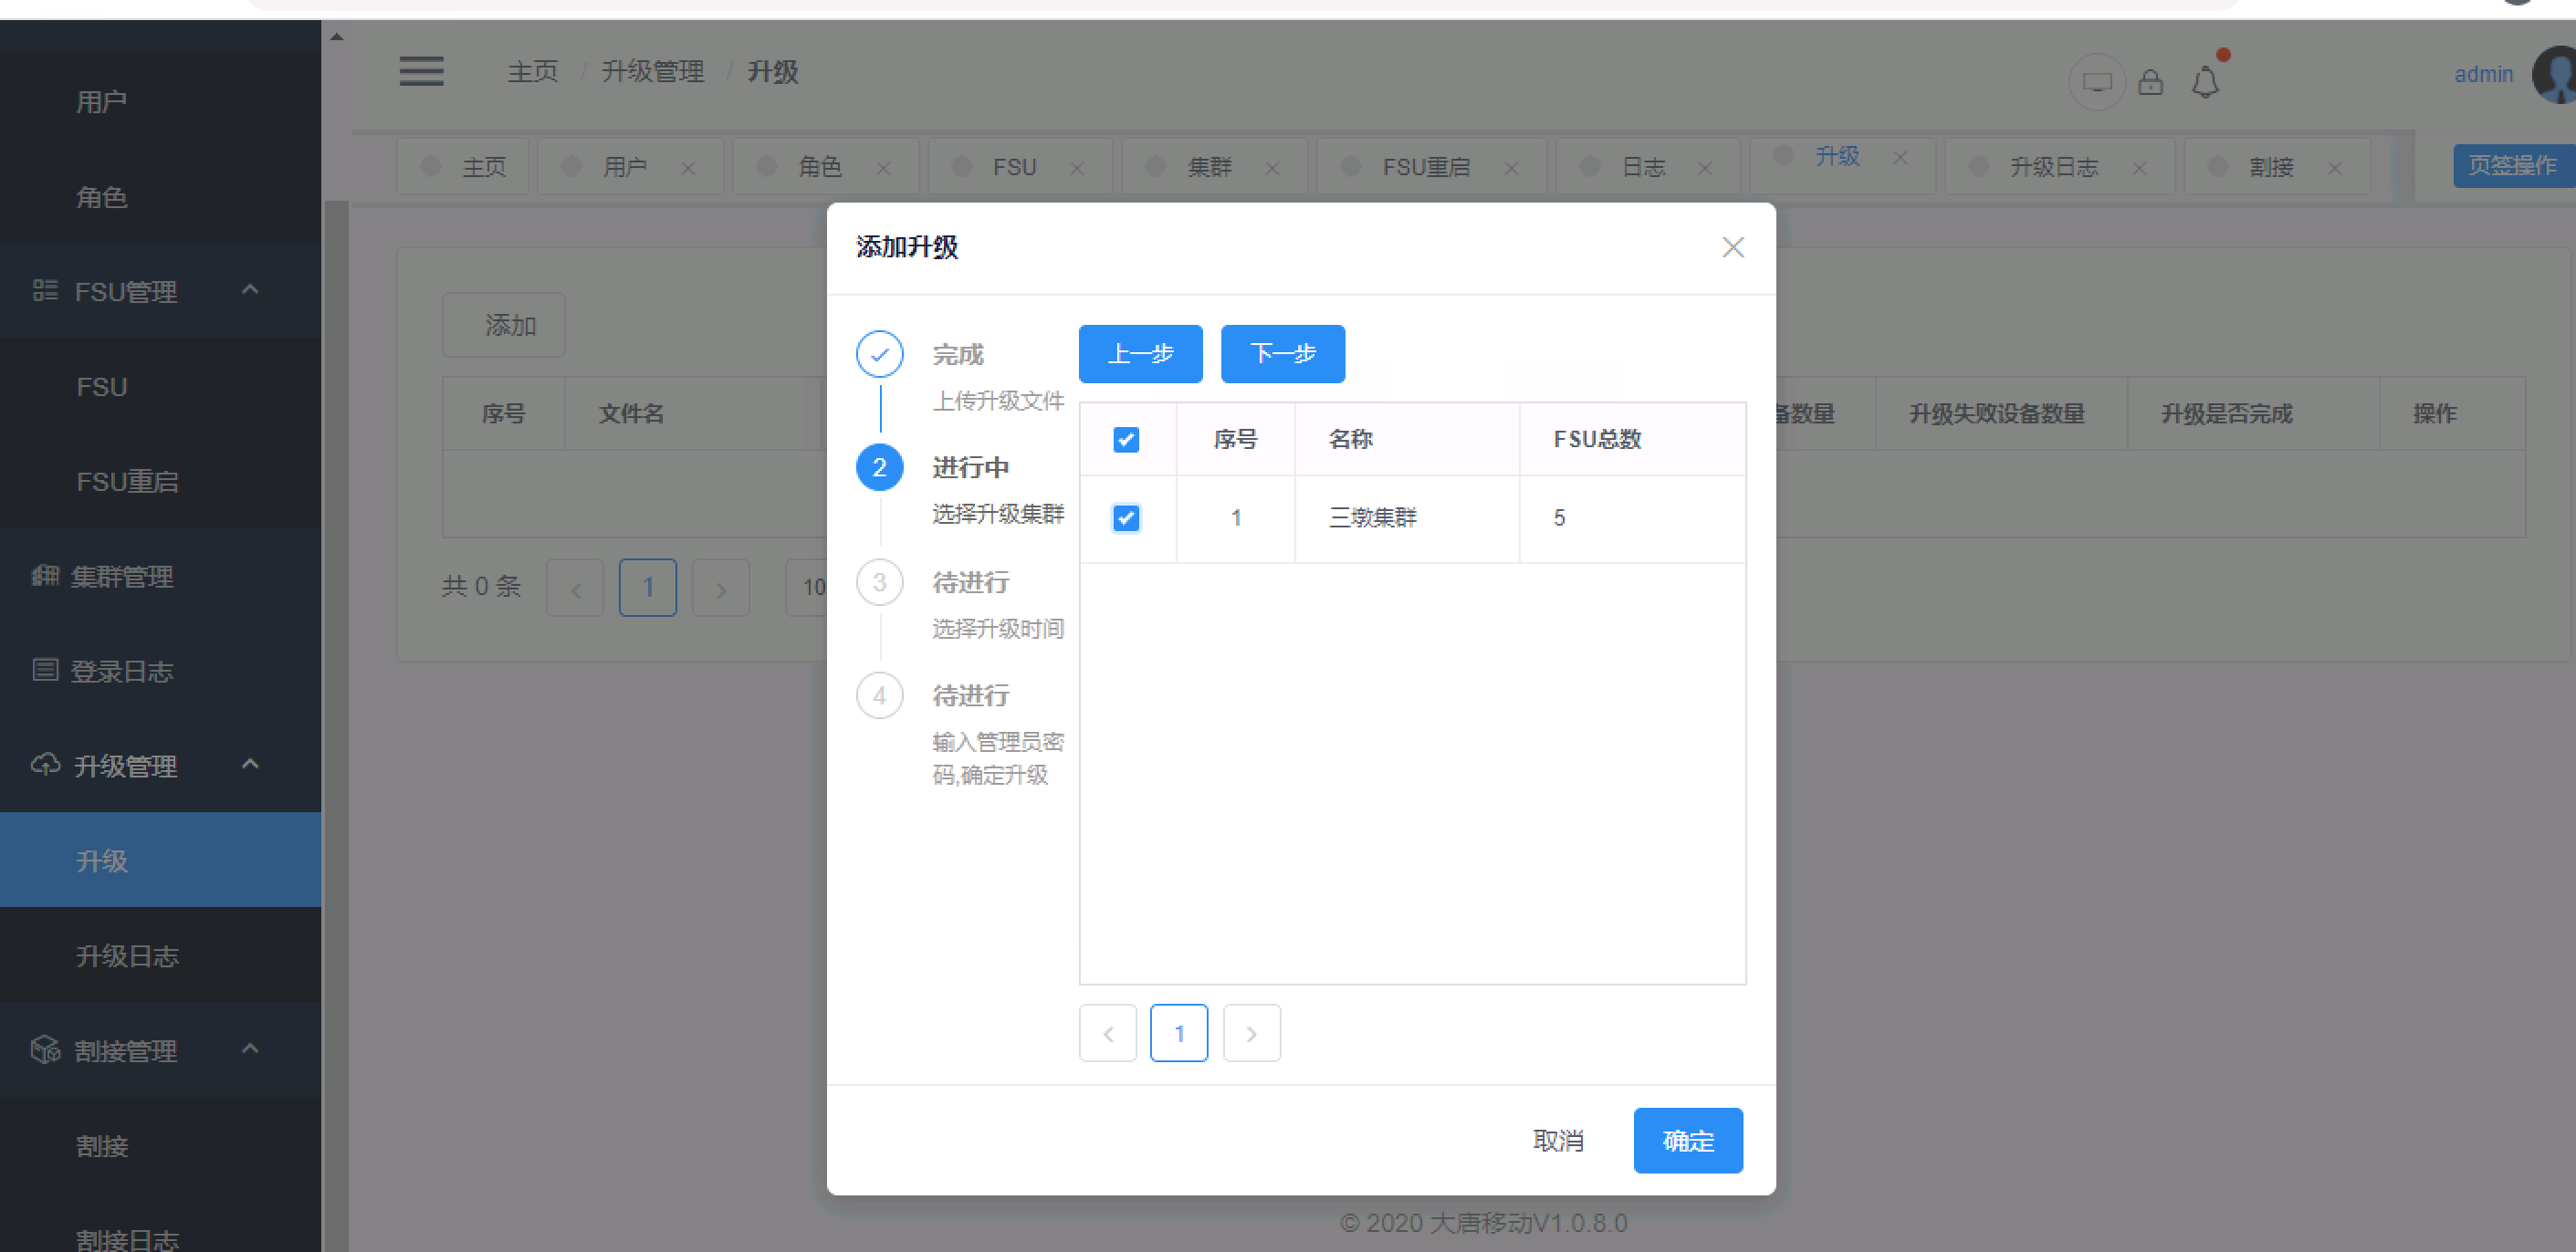Click the 主页 breadcrumb link

click(532, 72)
